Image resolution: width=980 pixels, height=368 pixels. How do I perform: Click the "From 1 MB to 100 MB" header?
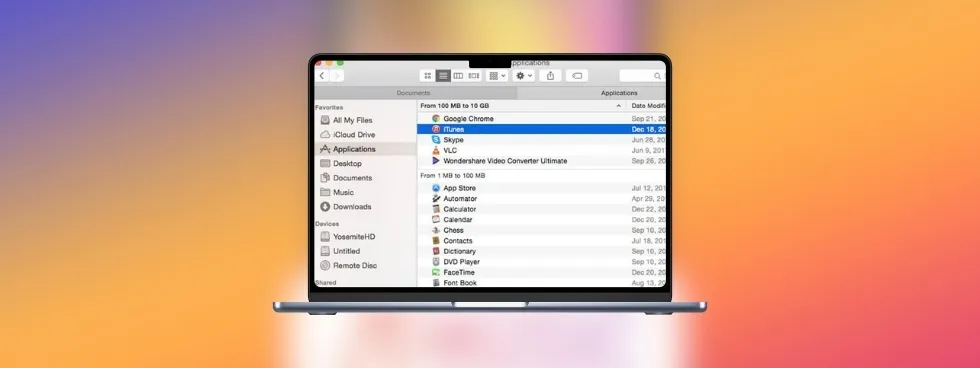click(452, 176)
